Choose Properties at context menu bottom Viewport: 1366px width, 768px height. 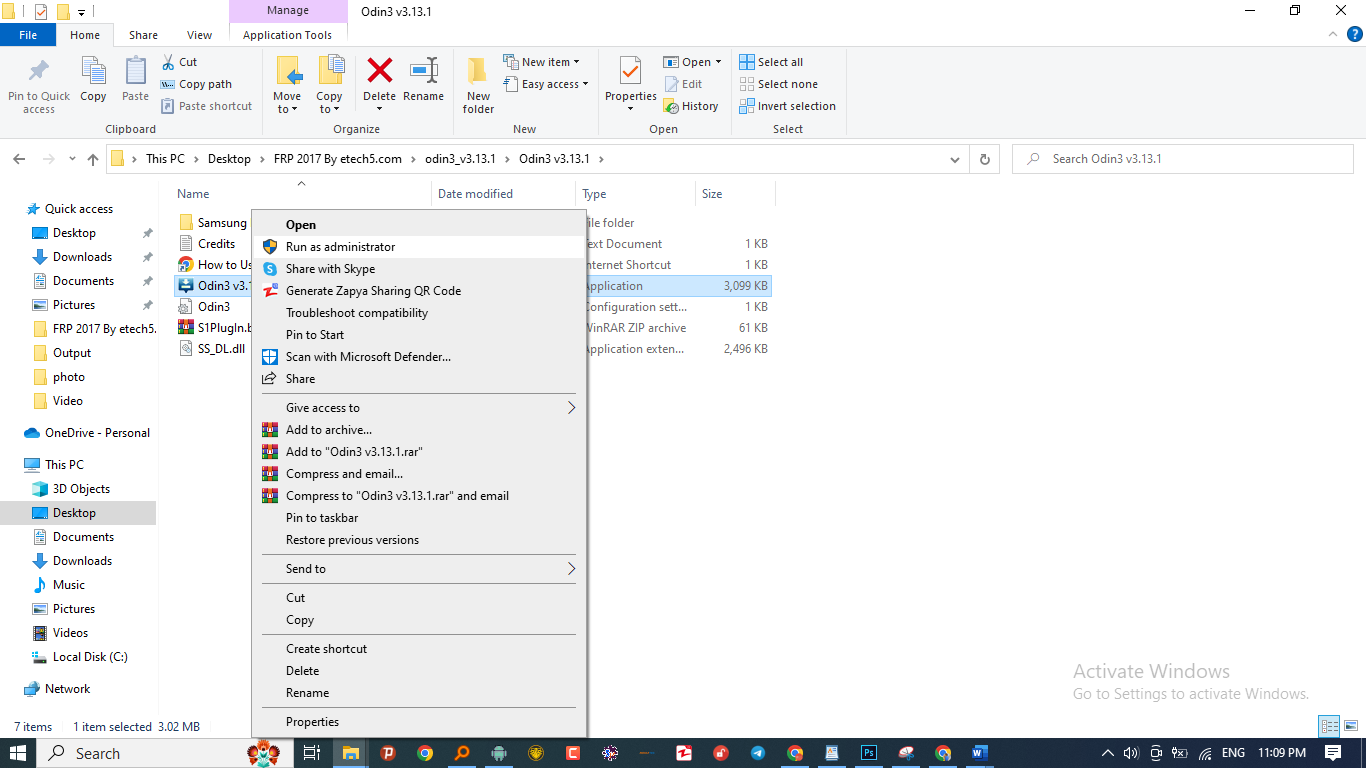pyautogui.click(x=419, y=722)
